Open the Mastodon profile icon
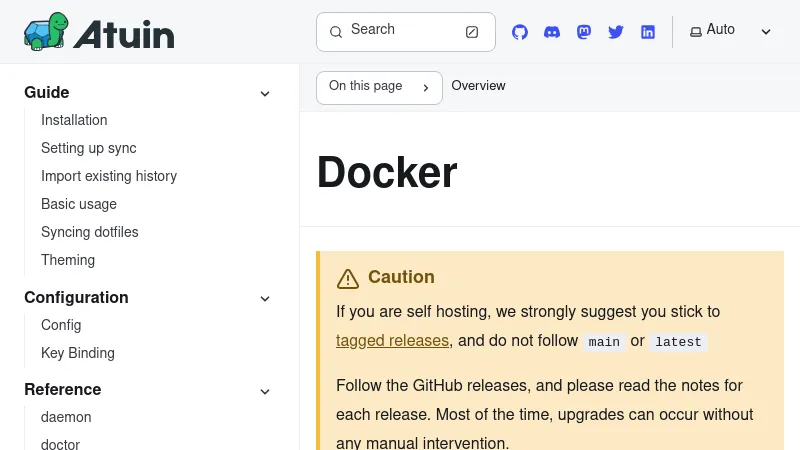Screen dimensions: 800x450 tap(584, 32)
